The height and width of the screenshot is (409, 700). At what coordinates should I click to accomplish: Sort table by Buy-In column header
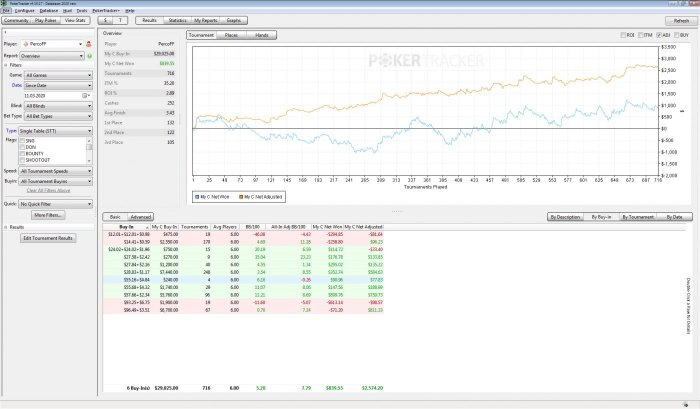coord(126,227)
